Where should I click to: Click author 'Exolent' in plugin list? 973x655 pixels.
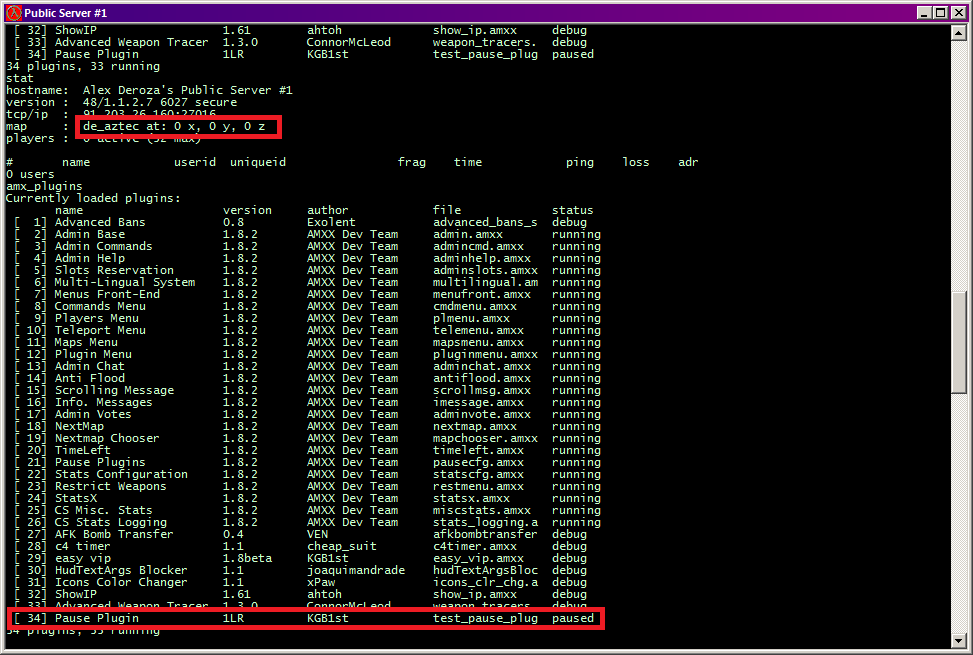click(331, 222)
